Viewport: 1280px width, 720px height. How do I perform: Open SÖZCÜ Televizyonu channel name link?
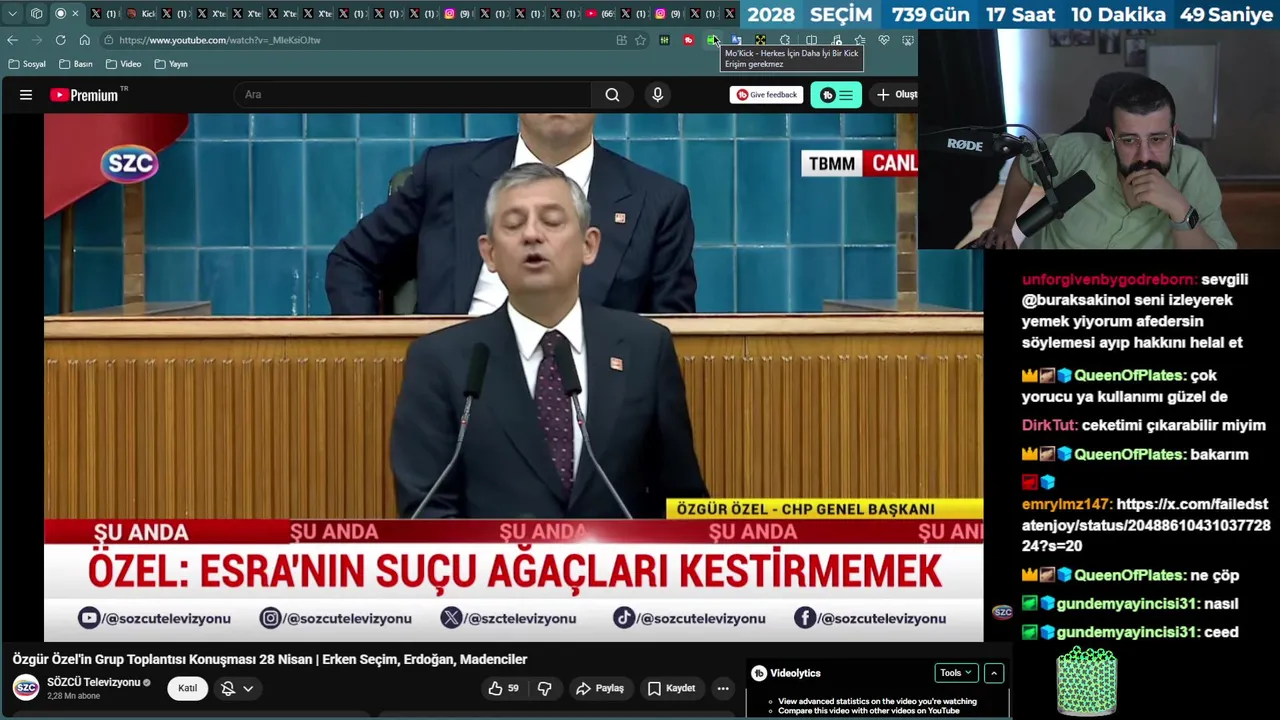pyautogui.click(x=94, y=682)
